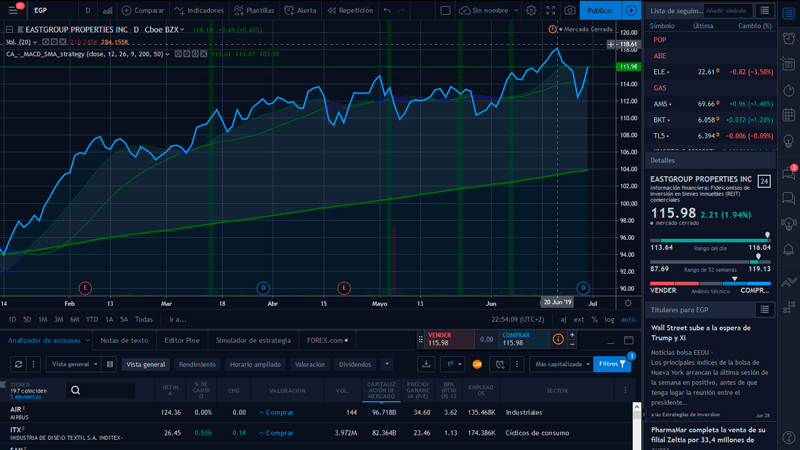The width and height of the screenshot is (800, 450).
Task: Set range to YTD
Action: tap(92, 319)
